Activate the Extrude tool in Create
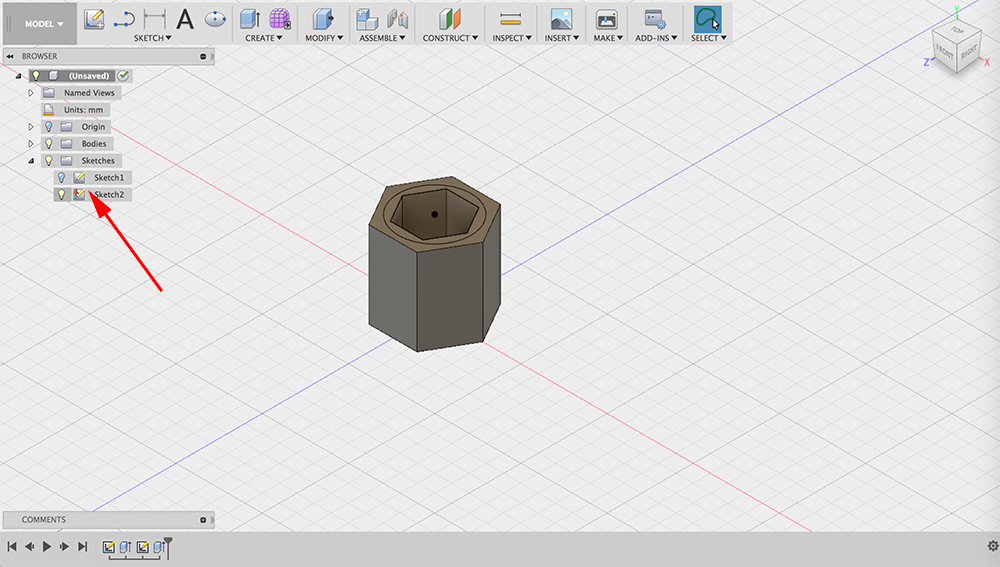 249,19
